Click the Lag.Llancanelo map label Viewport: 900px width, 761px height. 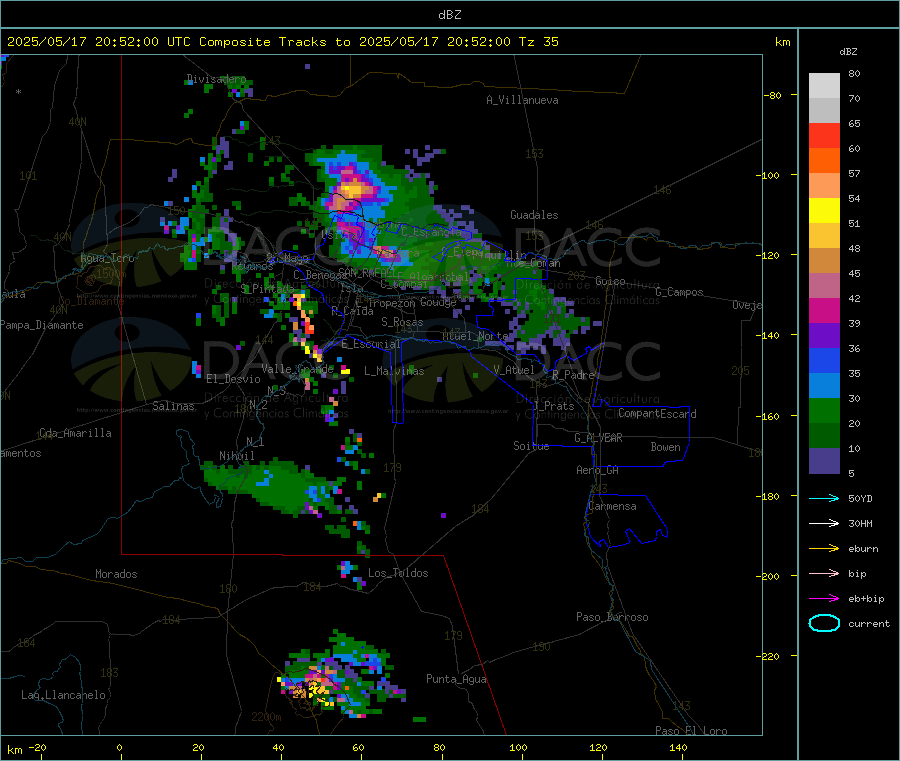tap(63, 696)
